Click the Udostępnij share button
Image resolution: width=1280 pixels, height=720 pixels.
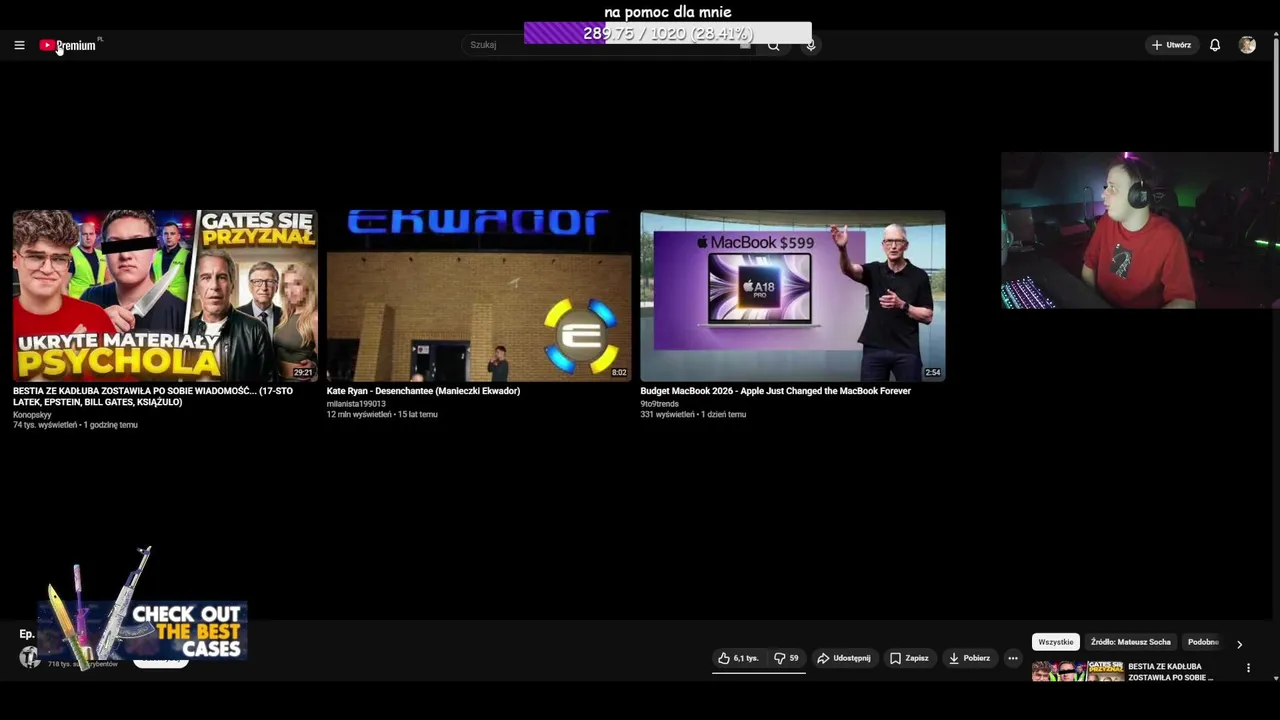(x=844, y=658)
